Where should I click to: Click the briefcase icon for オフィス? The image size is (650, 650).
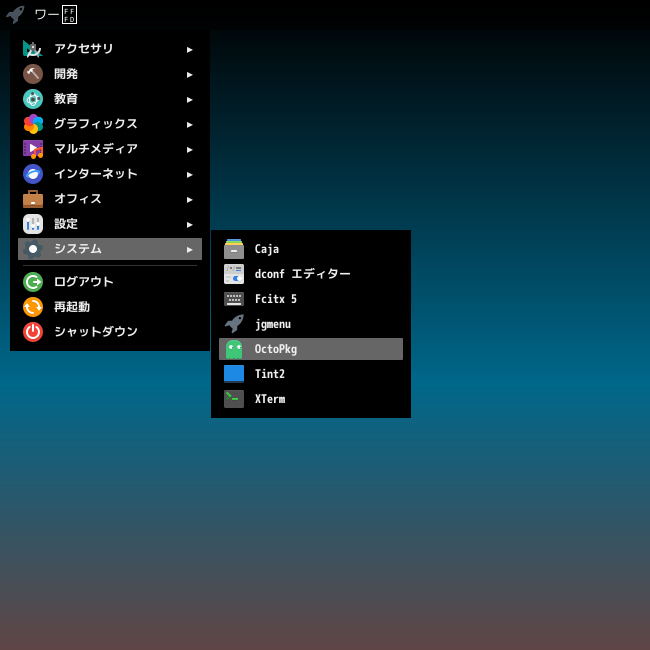coord(33,199)
